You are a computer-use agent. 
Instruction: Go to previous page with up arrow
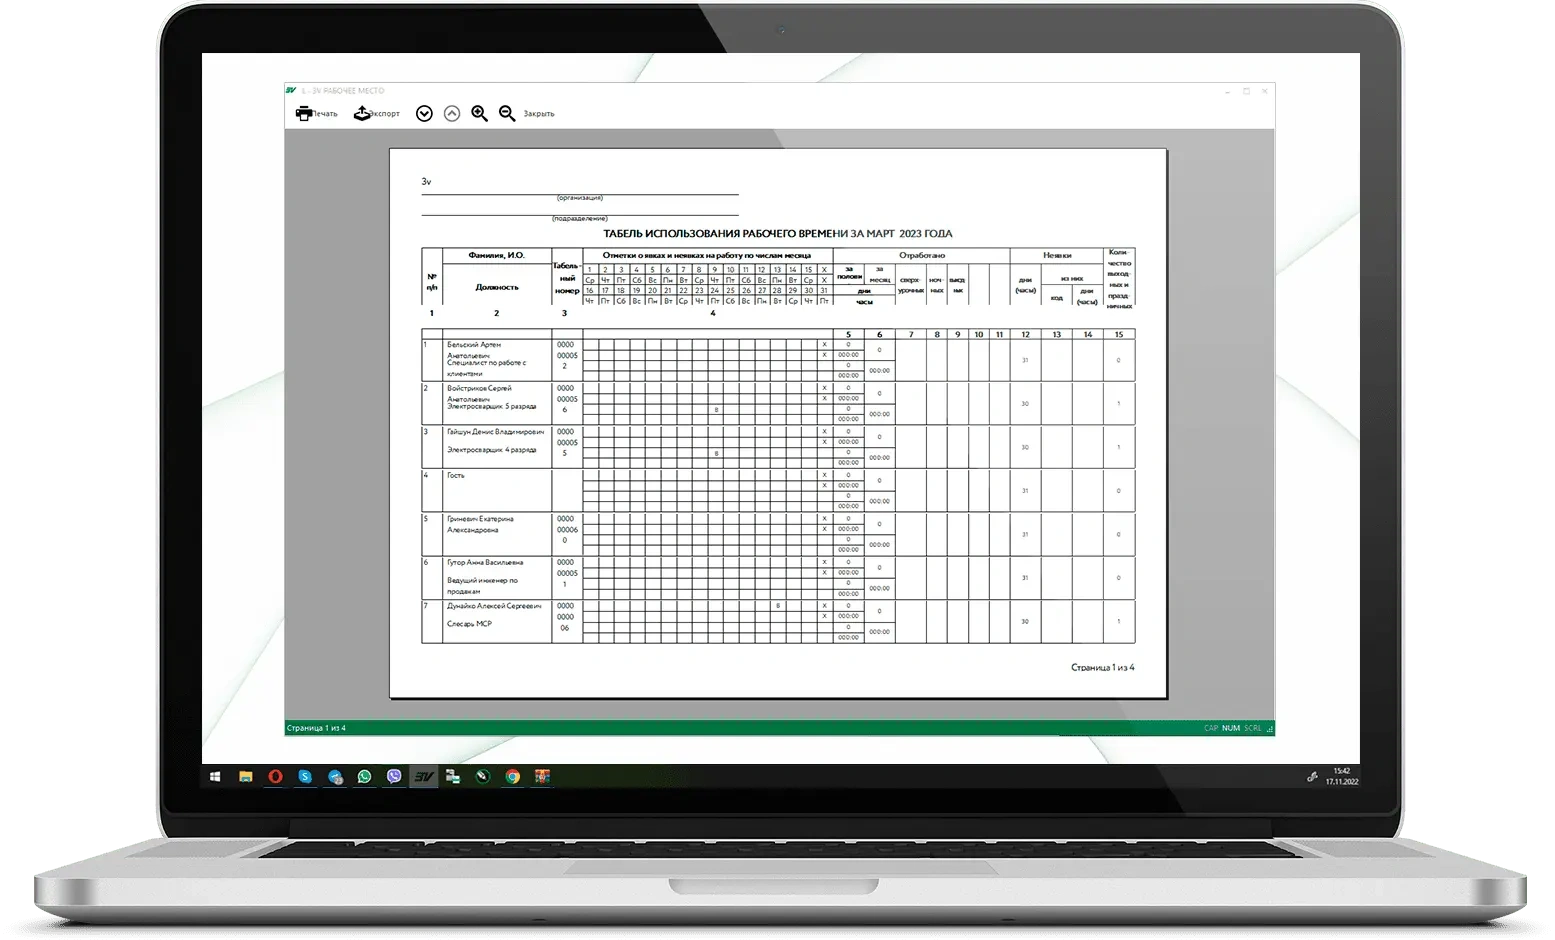click(452, 114)
